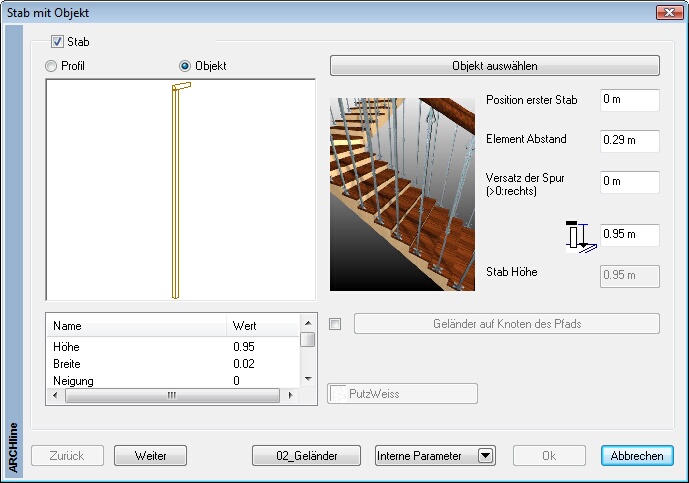The width and height of the screenshot is (689, 483).
Task: Click the vertical scrollbar thumb in the parameter list
Action: point(308,340)
